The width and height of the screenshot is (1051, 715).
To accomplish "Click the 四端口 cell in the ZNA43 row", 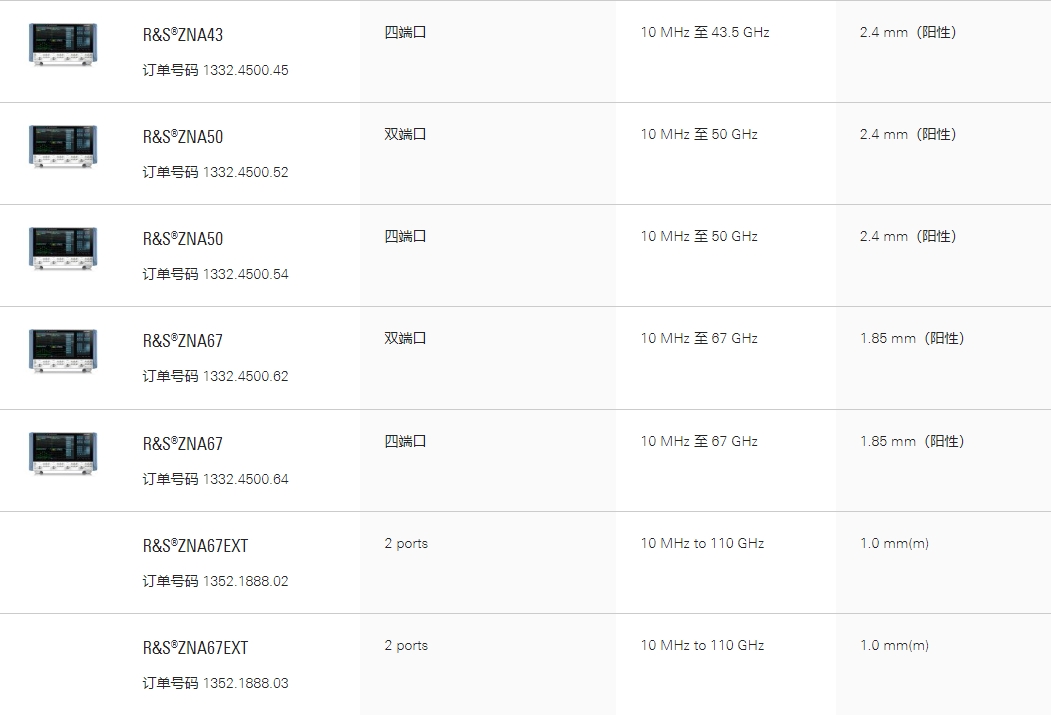I will coord(406,32).
